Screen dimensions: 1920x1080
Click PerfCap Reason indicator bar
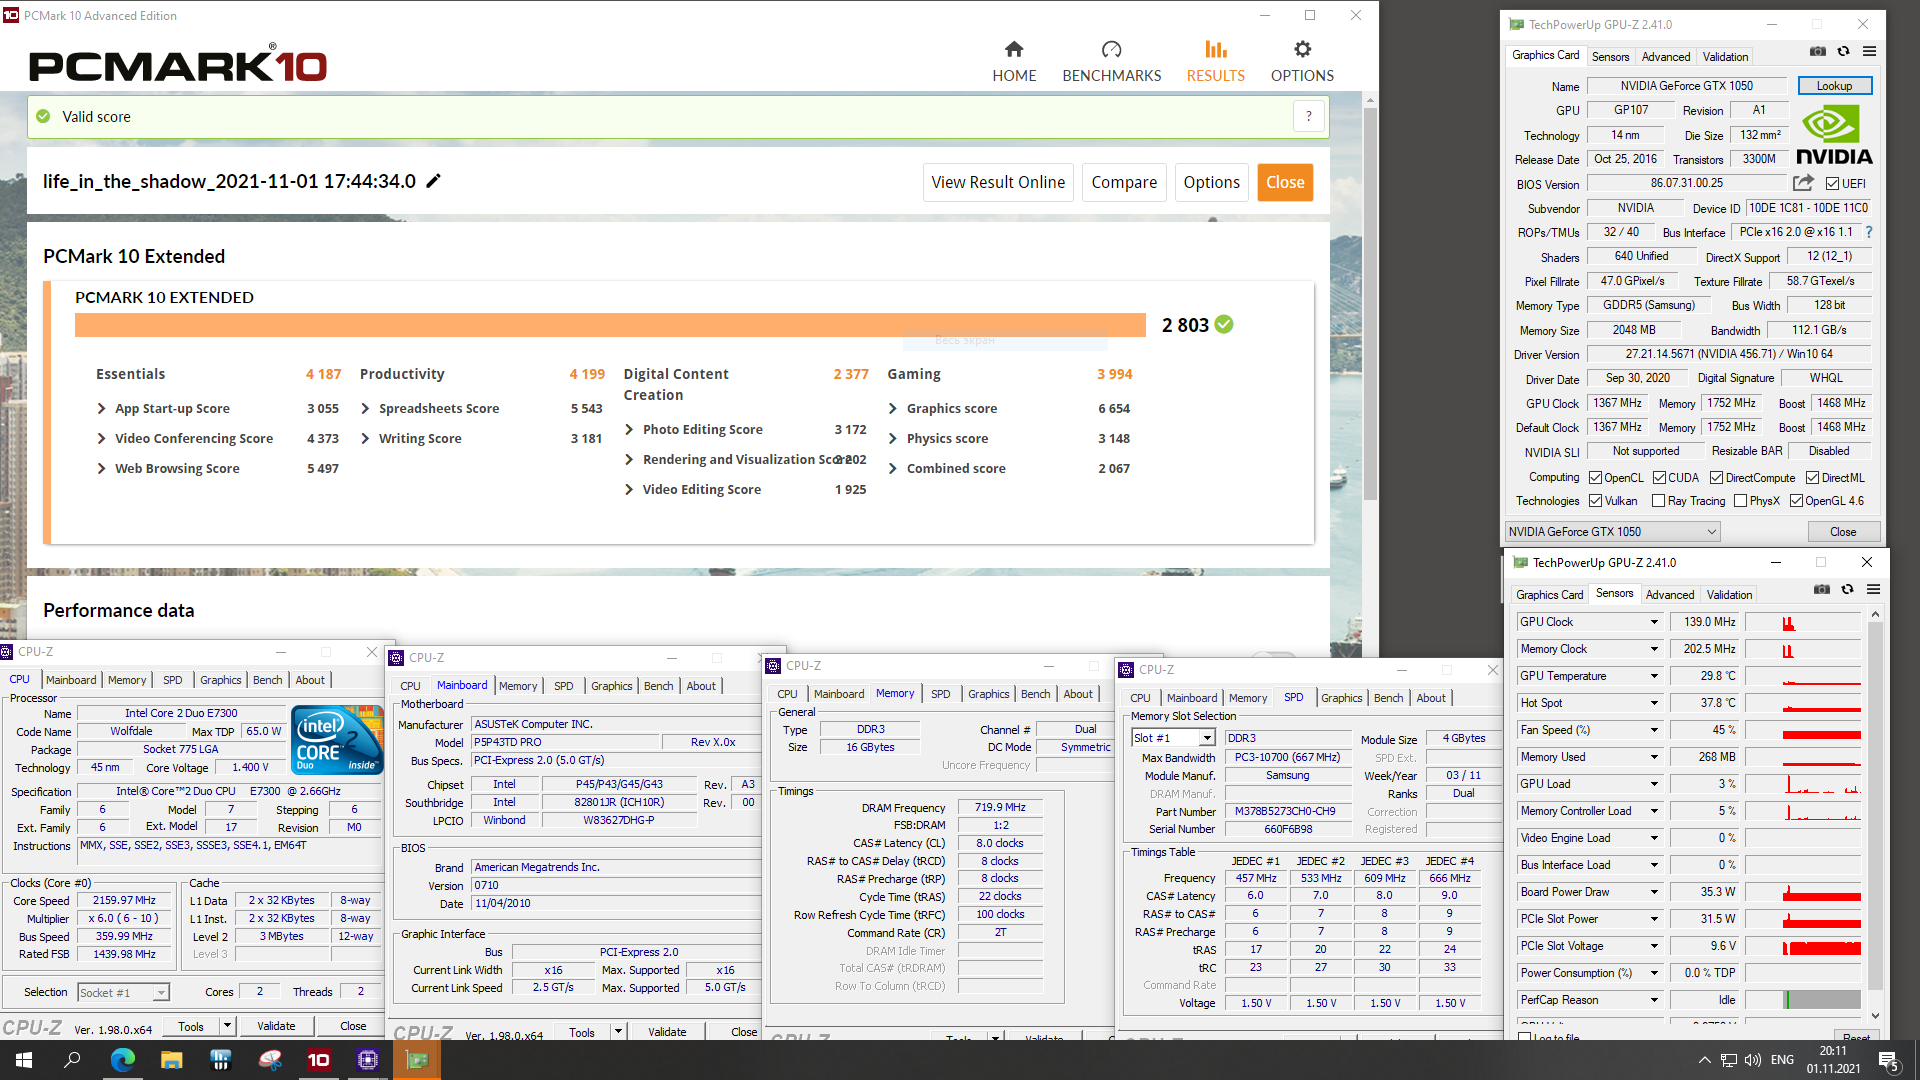(x=1821, y=1000)
